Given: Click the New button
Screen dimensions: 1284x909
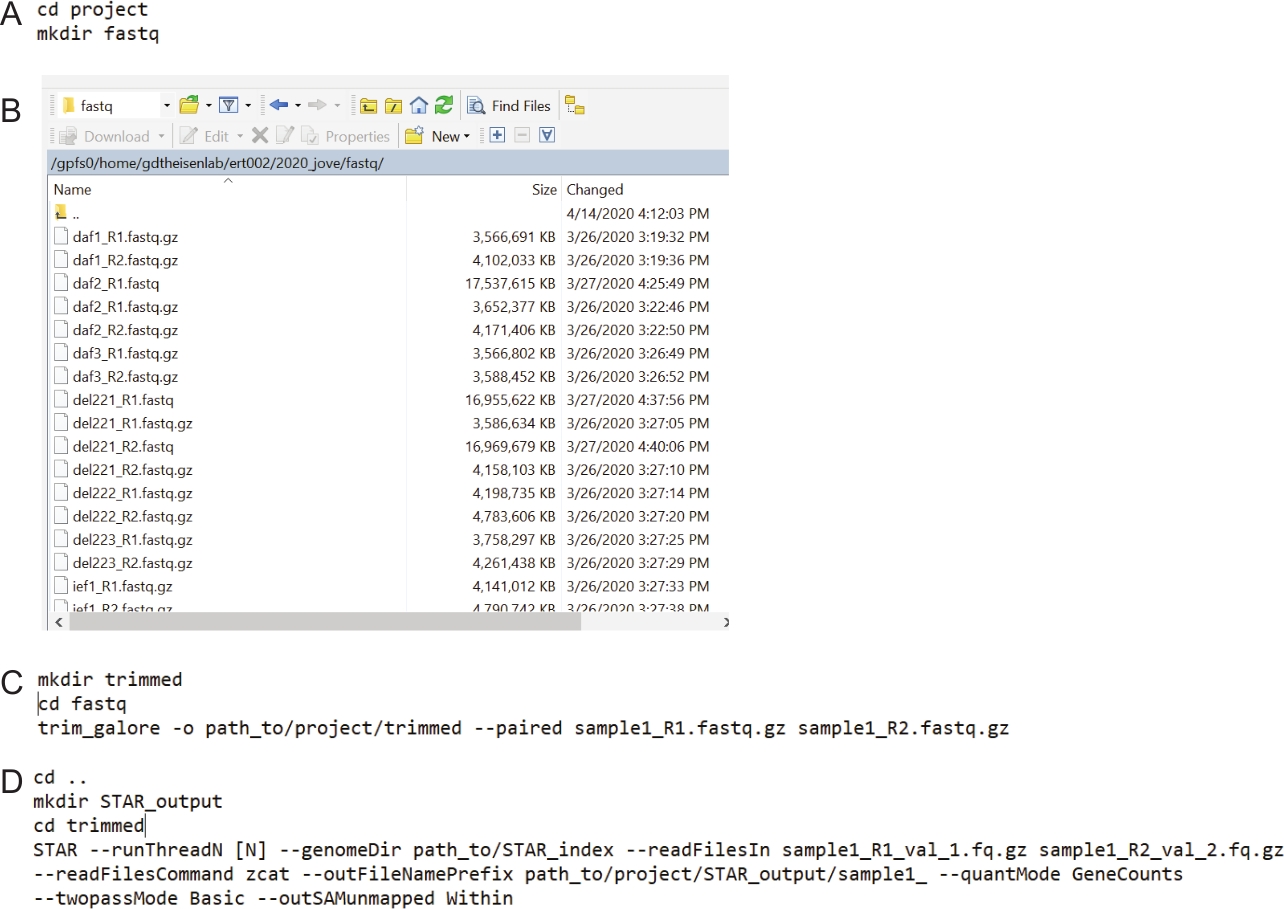Looking at the screenshot, I should (x=433, y=136).
